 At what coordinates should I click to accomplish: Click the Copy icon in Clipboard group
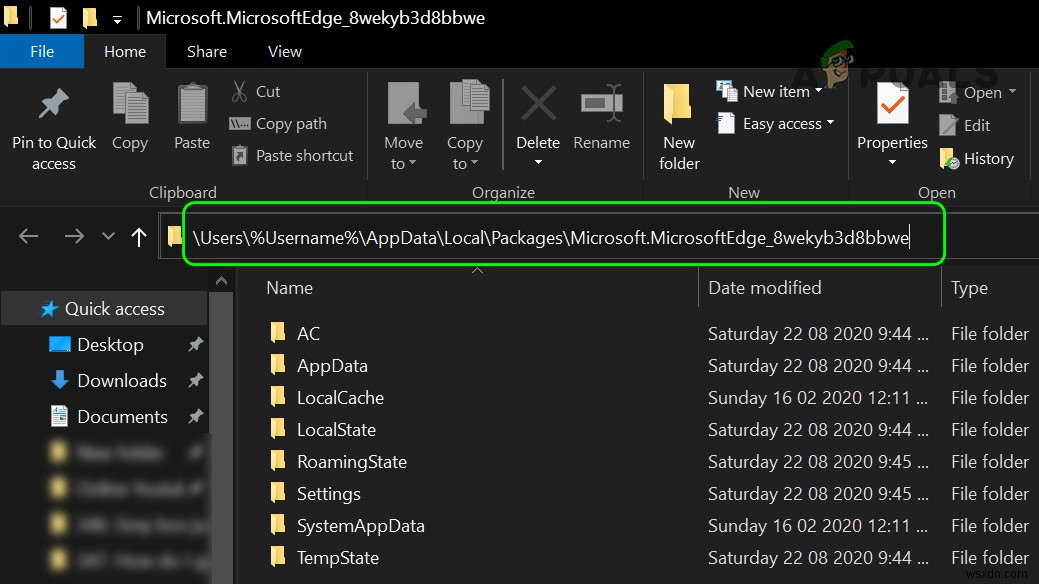coord(130,105)
